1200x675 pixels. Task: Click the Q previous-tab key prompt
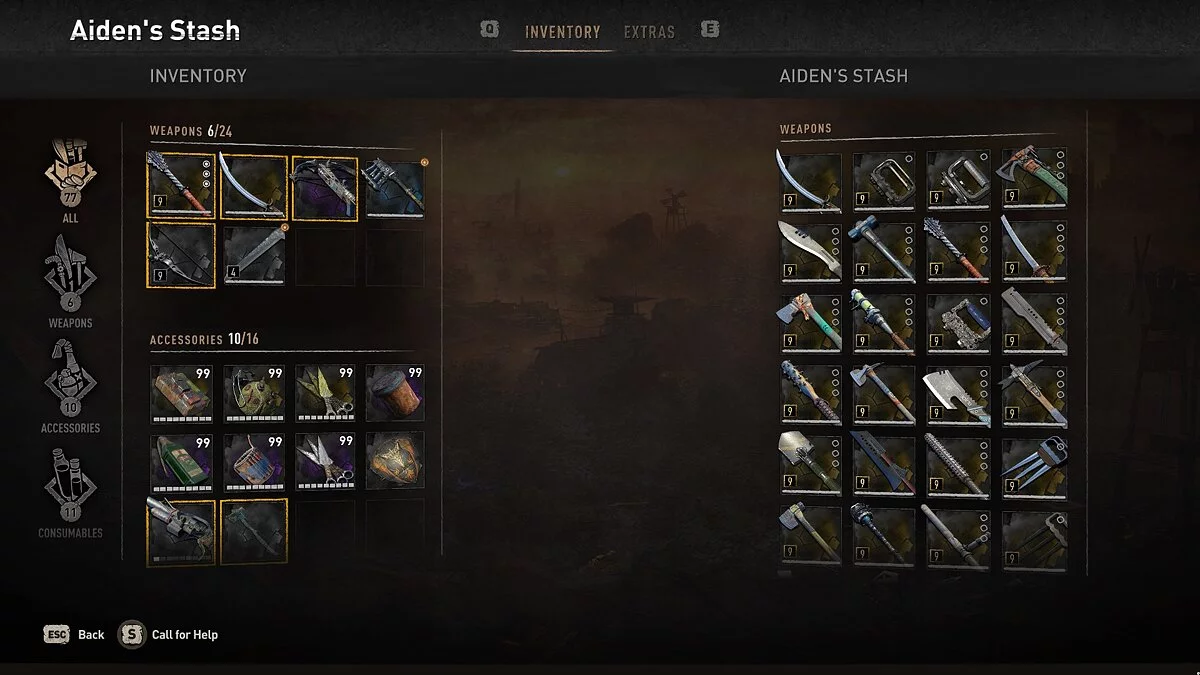489,30
